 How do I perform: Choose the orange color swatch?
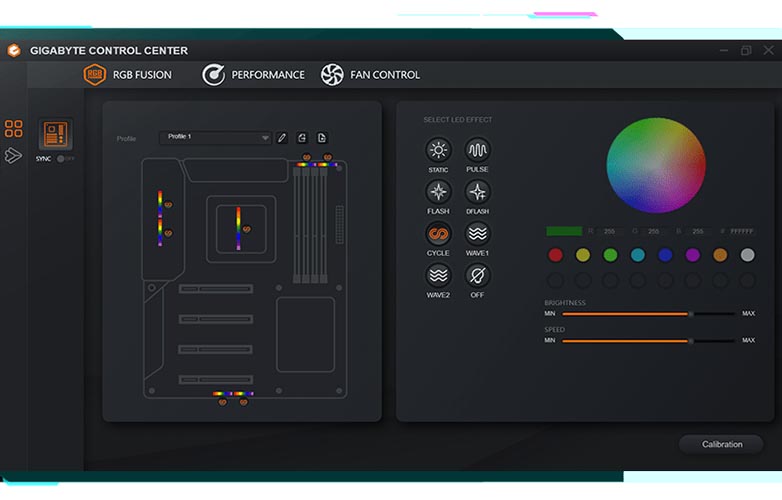pos(720,255)
